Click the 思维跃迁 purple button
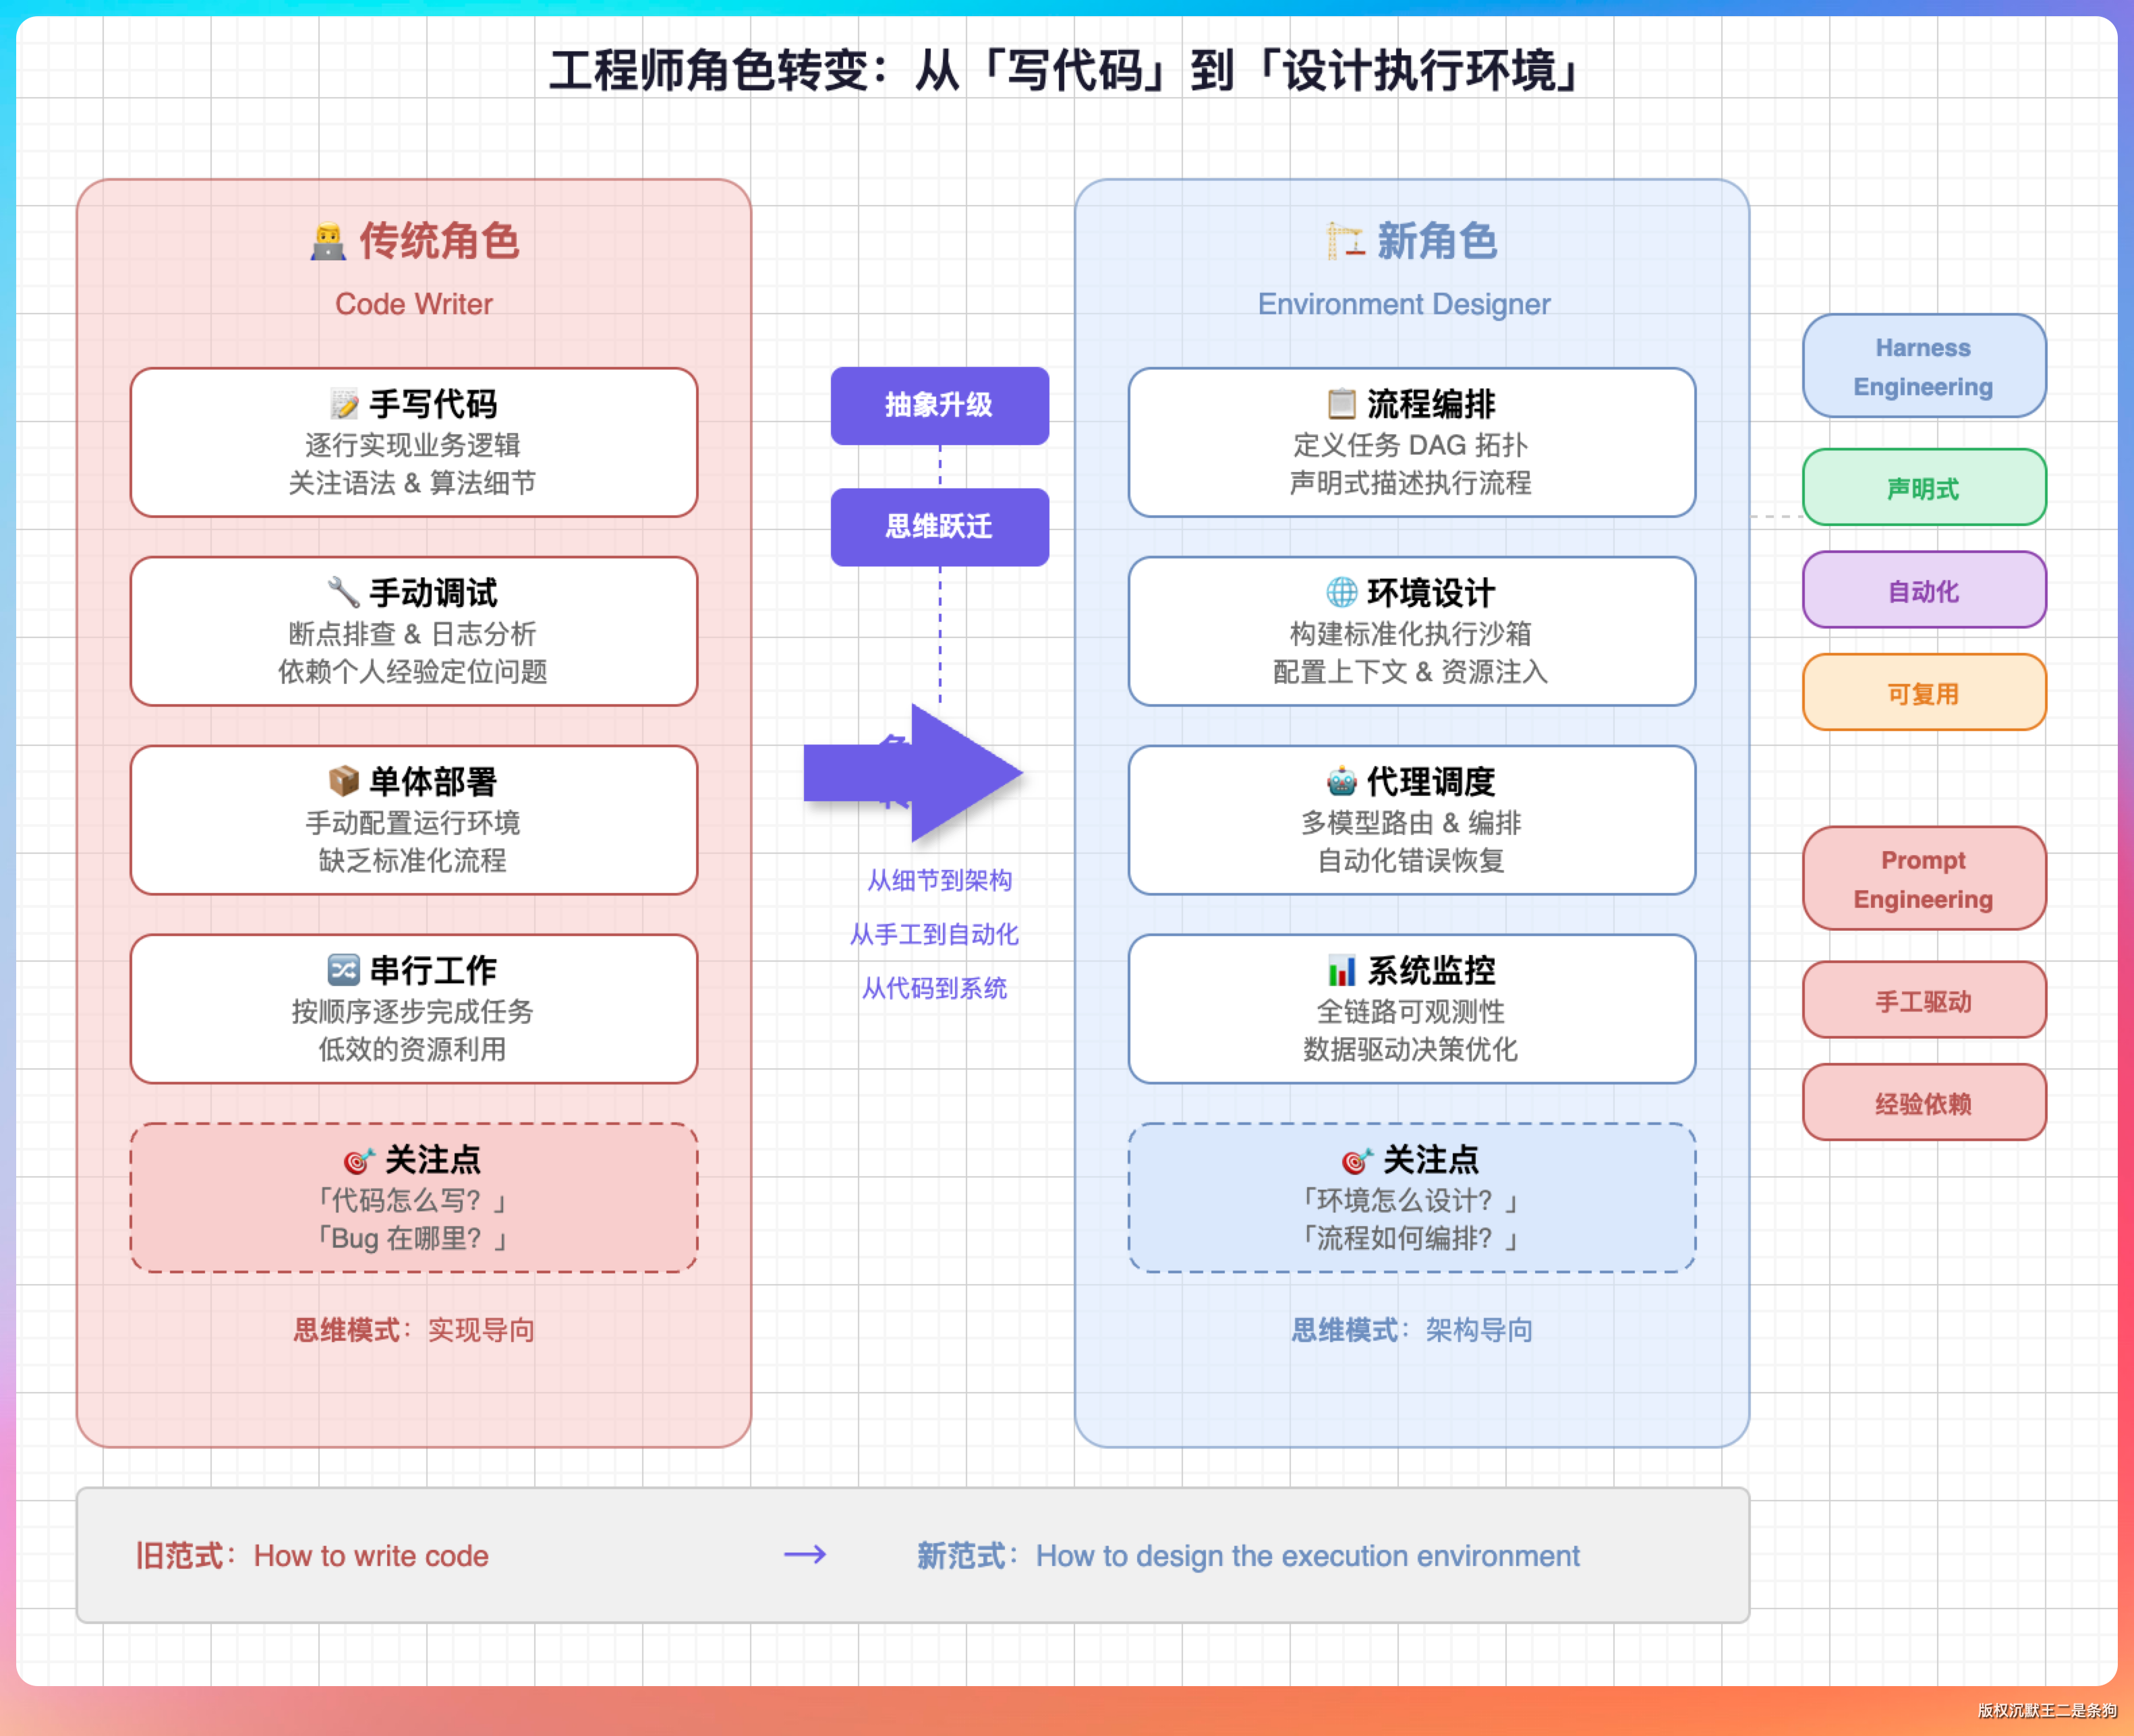The image size is (2134, 1736). pos(939,527)
